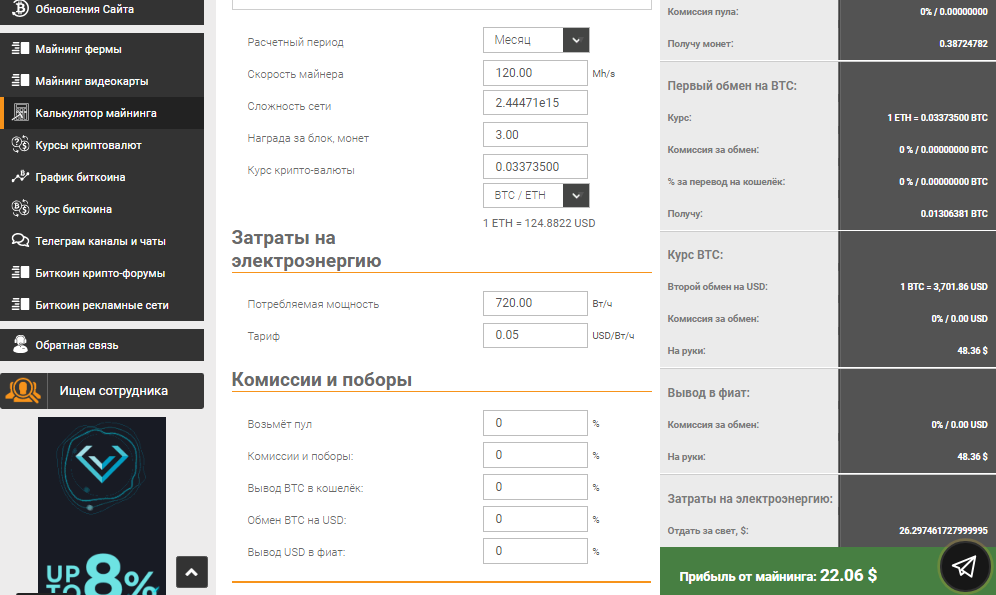Open the Майнинг фермы section
996x595 pixels.
click(102, 49)
